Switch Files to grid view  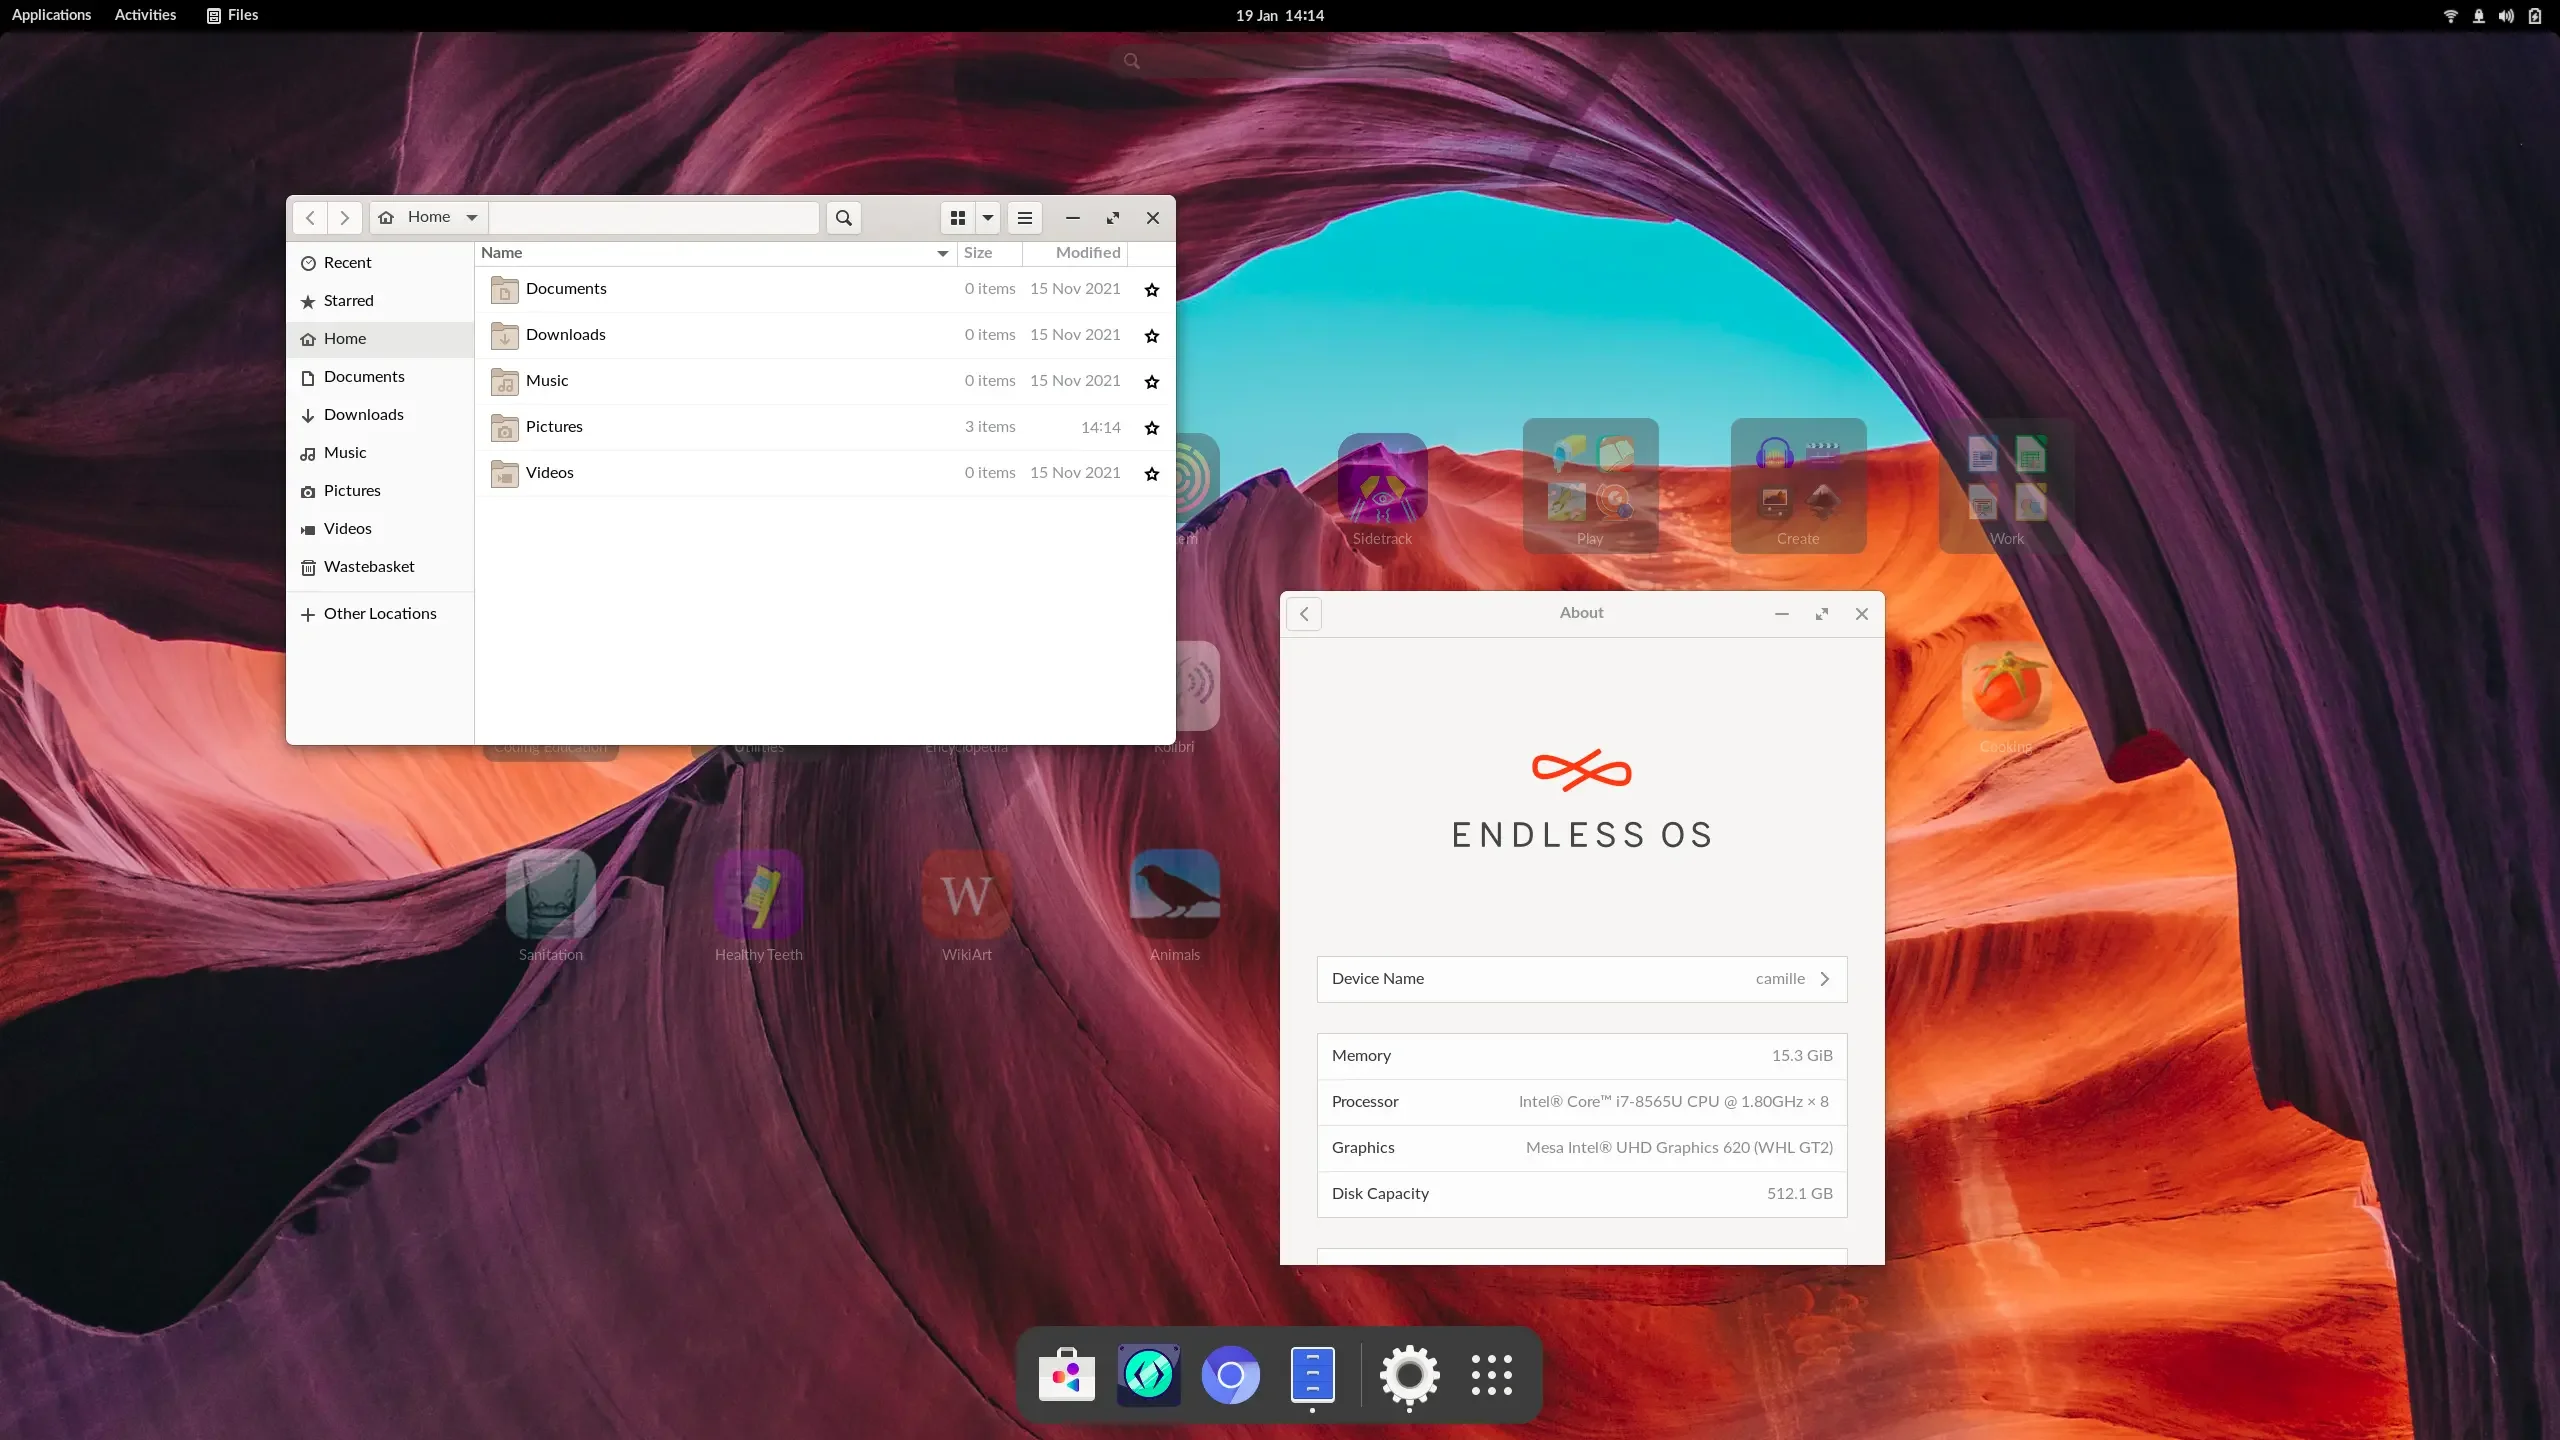pyautogui.click(x=958, y=217)
